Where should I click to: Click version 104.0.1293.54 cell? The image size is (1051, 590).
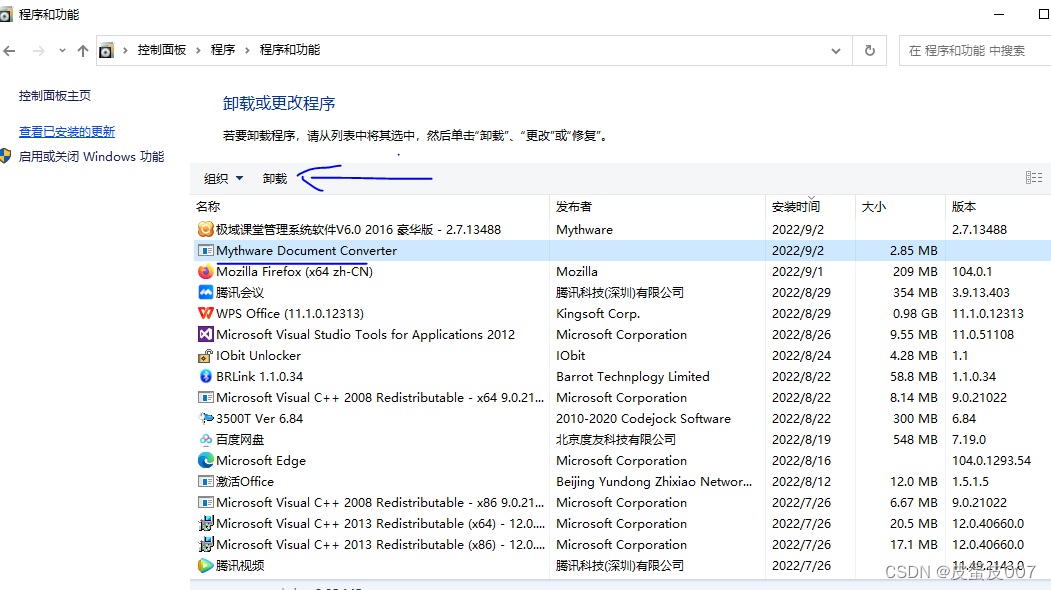click(991, 461)
